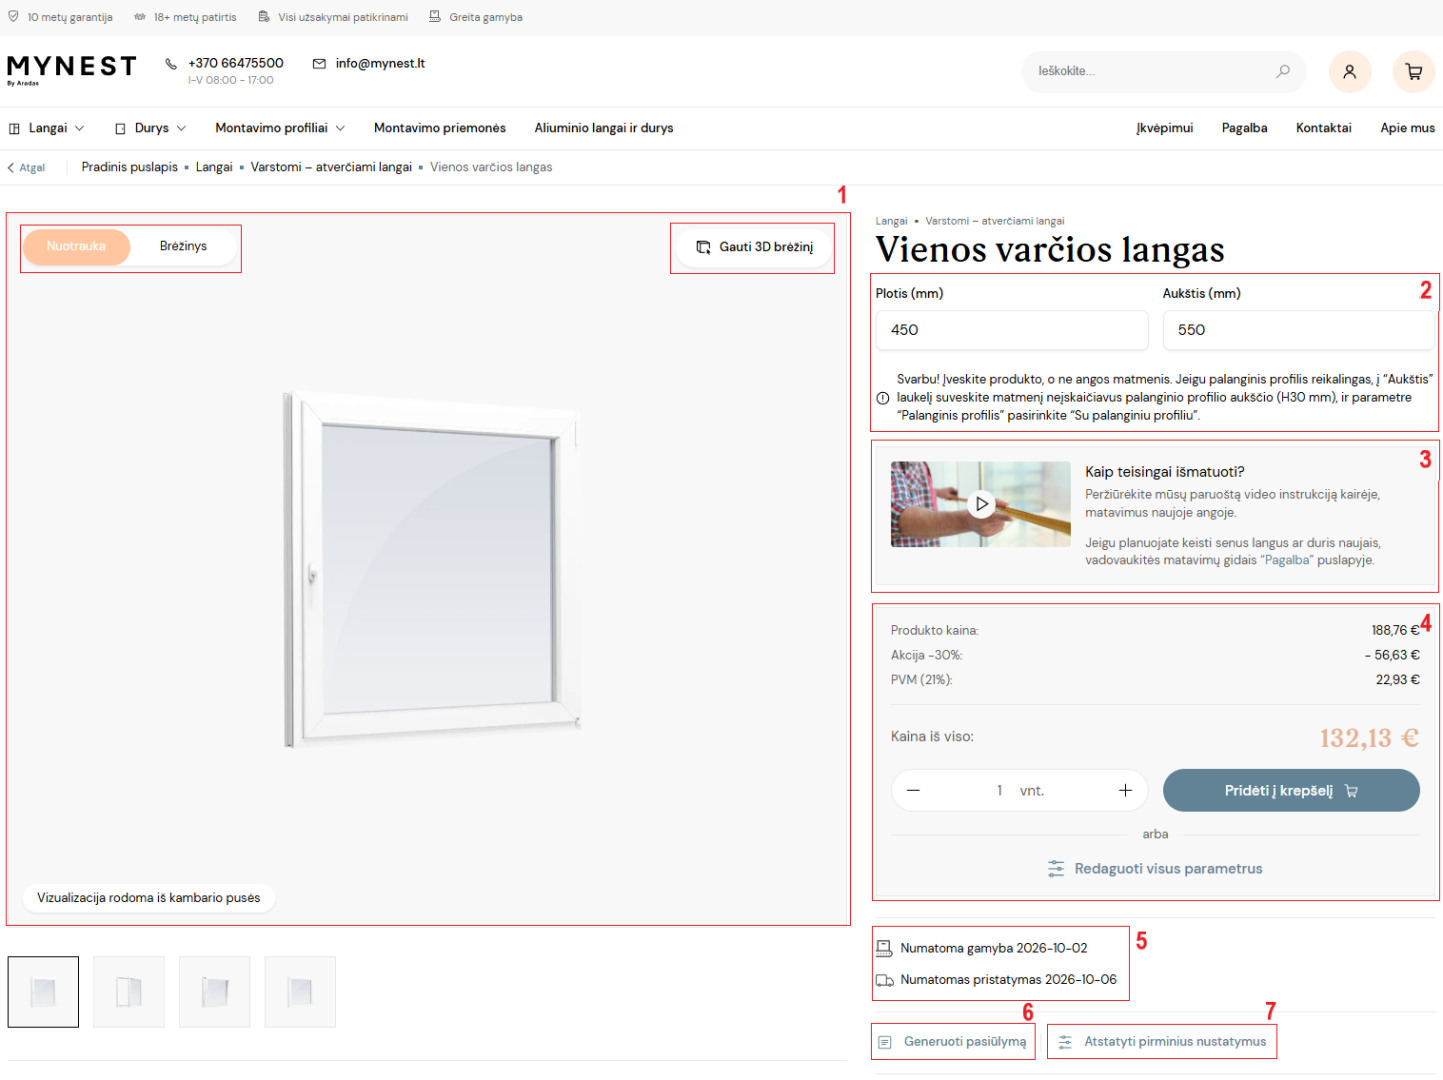Select the fourth window thumbnail

[300, 992]
